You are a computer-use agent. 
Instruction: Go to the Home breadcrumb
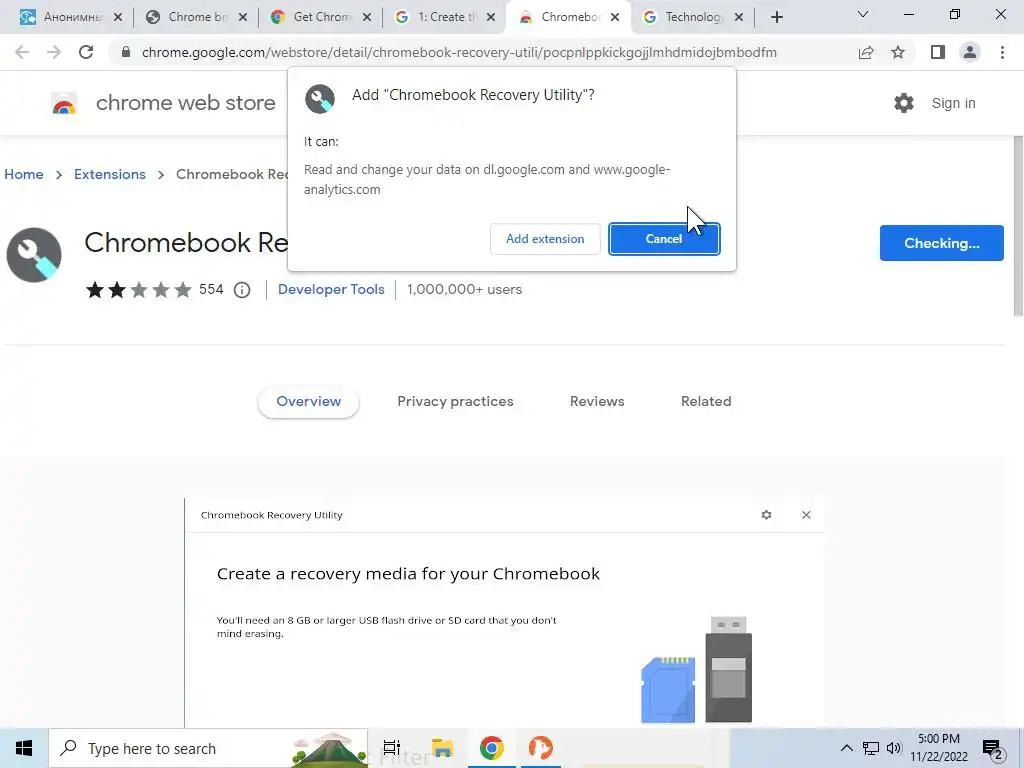tap(24, 174)
